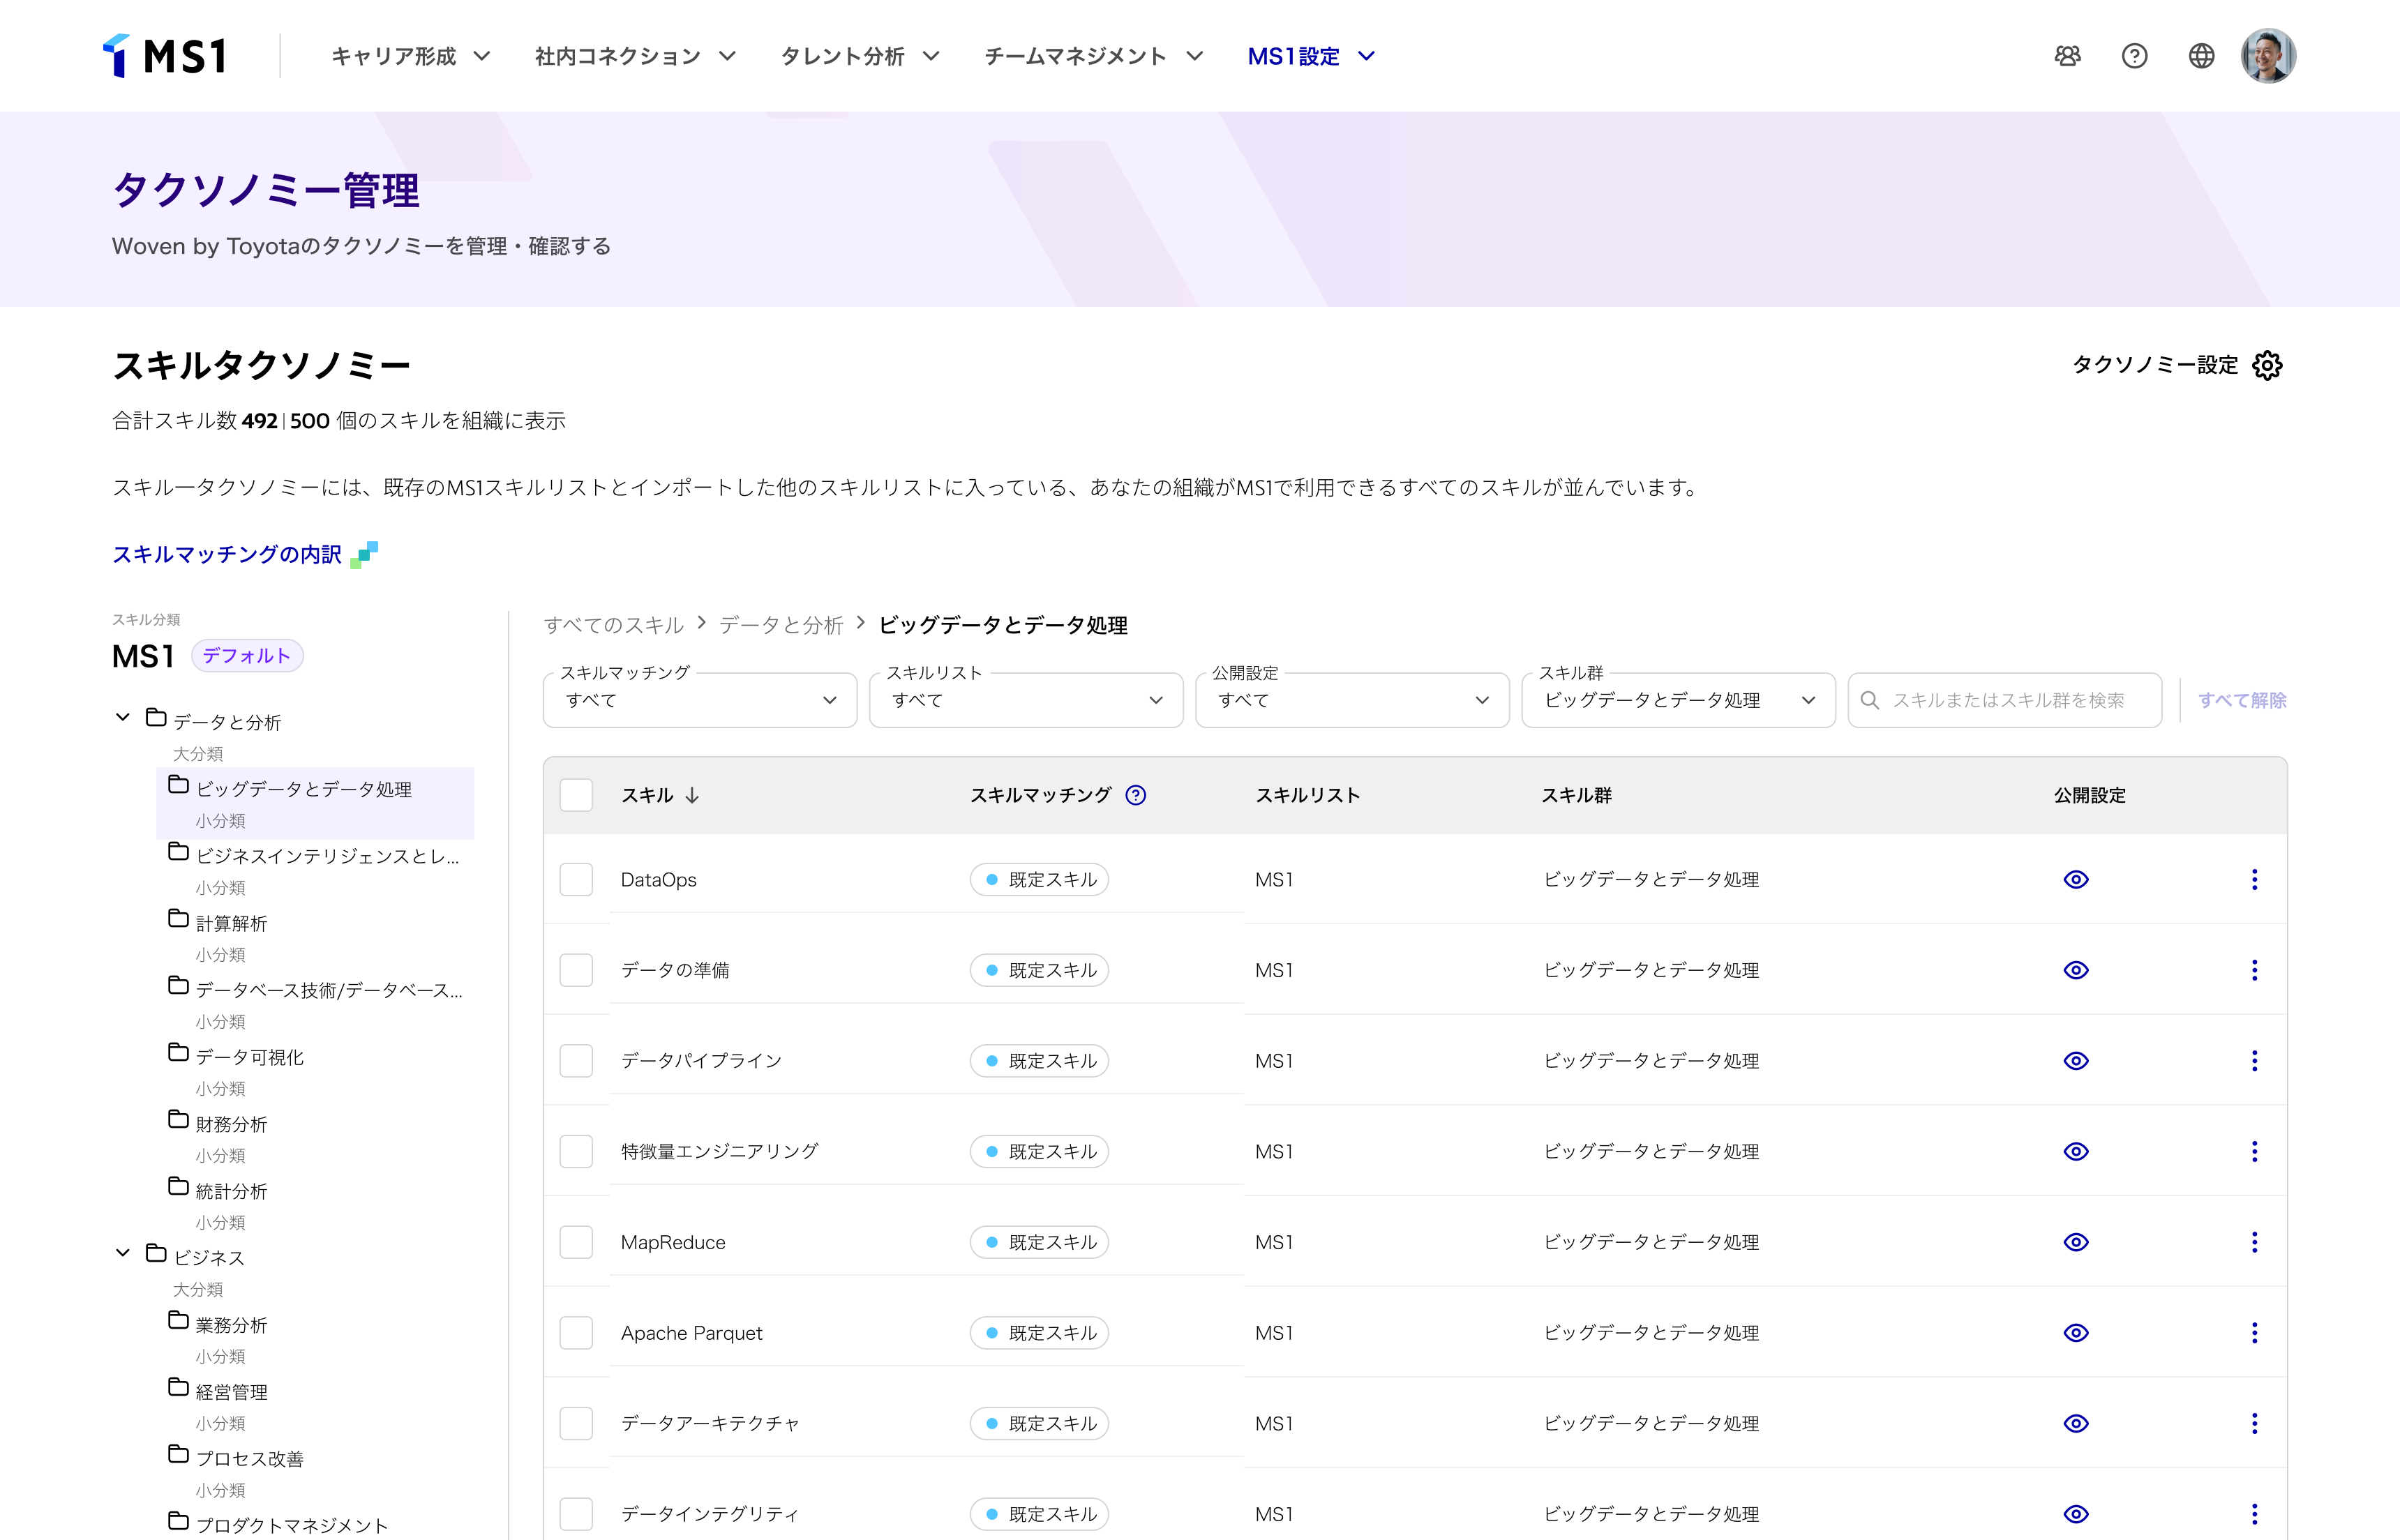The height and width of the screenshot is (1540, 2400).
Task: Focus the skill search input field
Action: (x=2005, y=700)
